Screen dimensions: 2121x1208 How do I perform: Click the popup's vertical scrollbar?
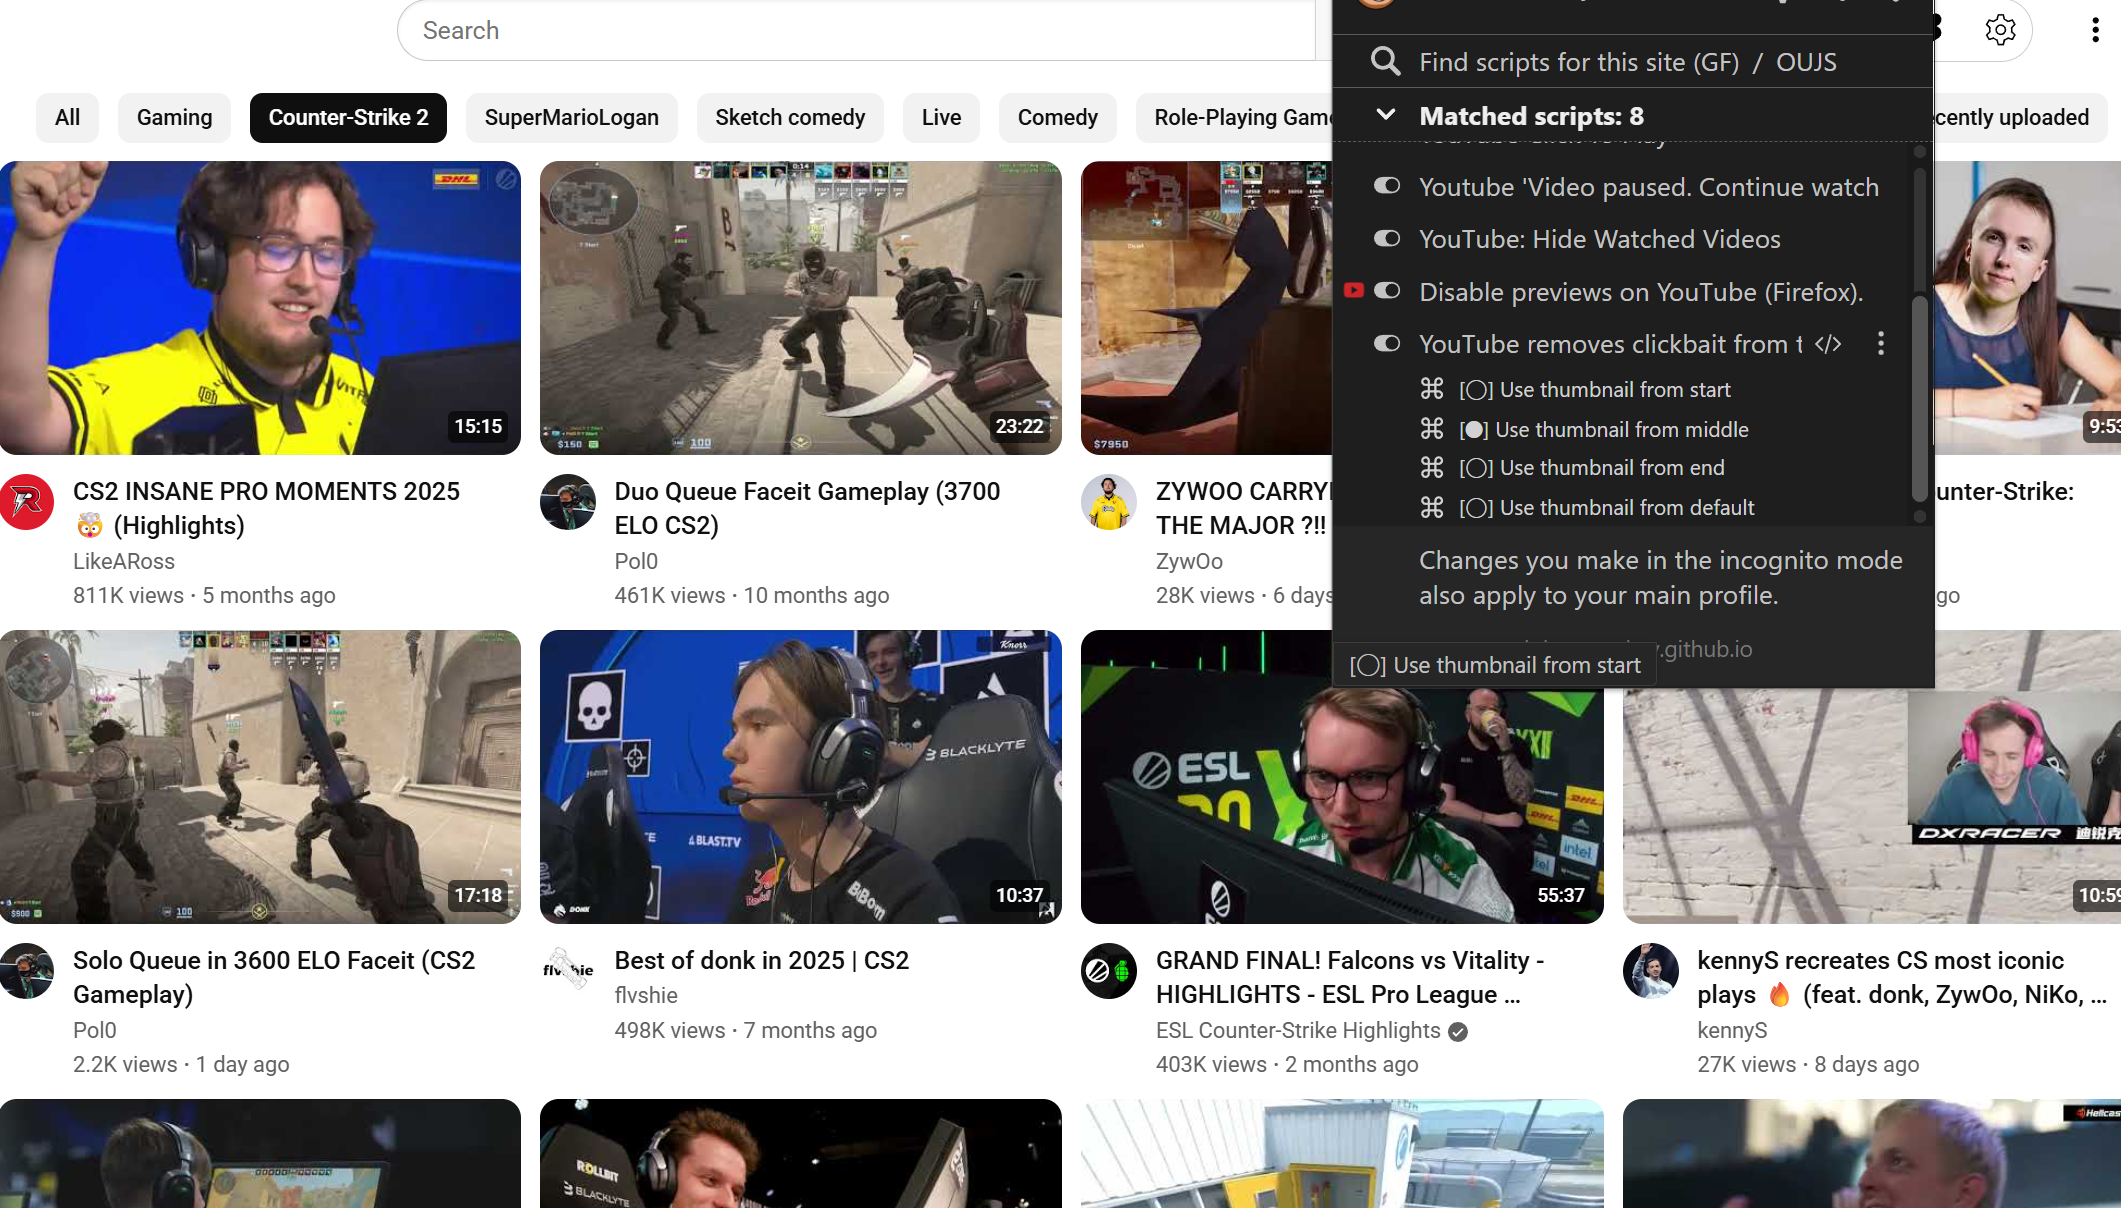[1918, 400]
